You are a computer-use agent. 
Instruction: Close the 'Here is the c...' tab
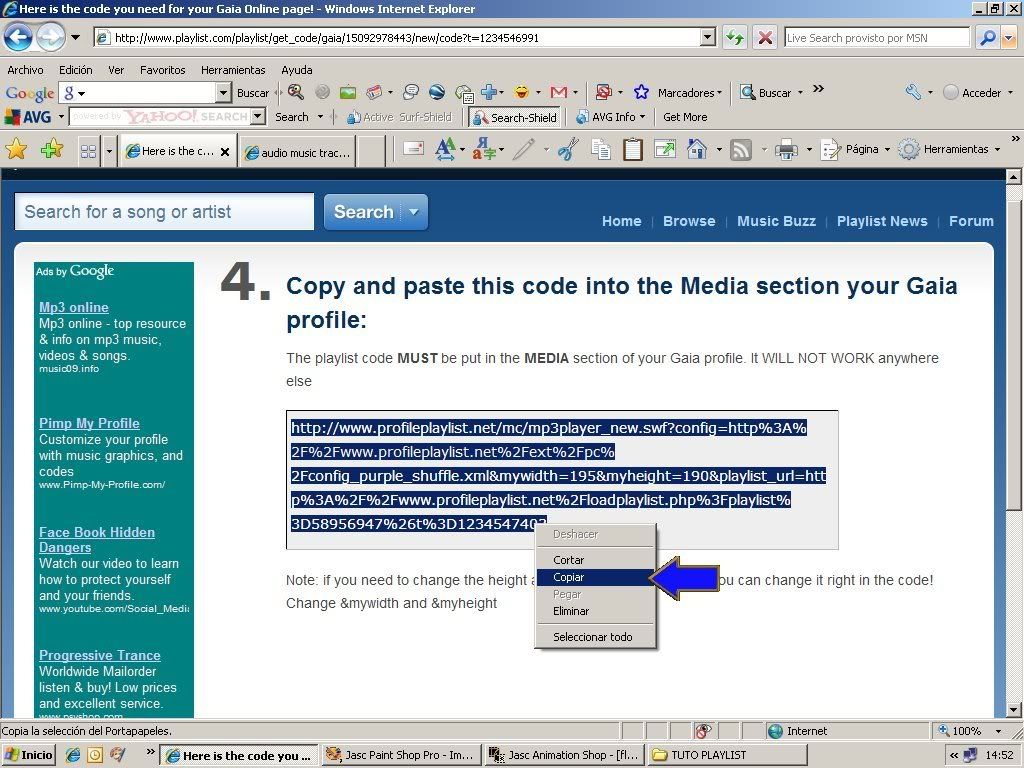click(225, 152)
